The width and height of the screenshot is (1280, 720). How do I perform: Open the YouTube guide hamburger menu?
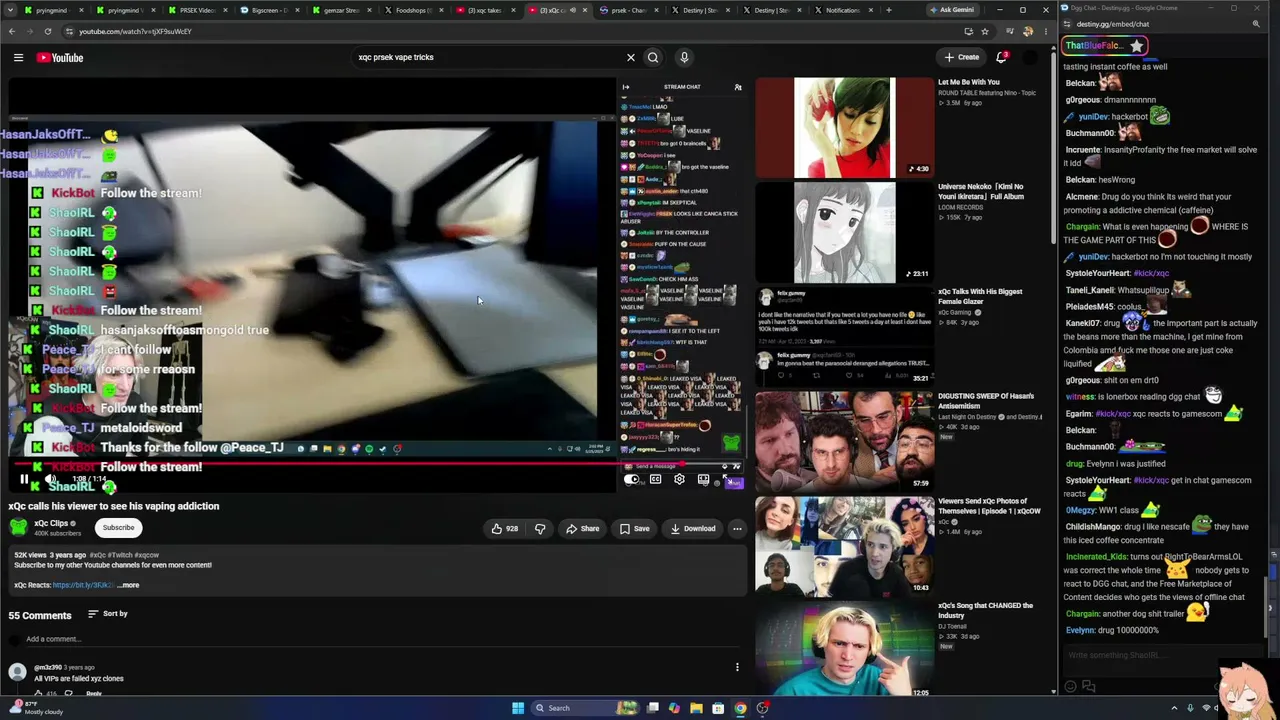pos(18,57)
